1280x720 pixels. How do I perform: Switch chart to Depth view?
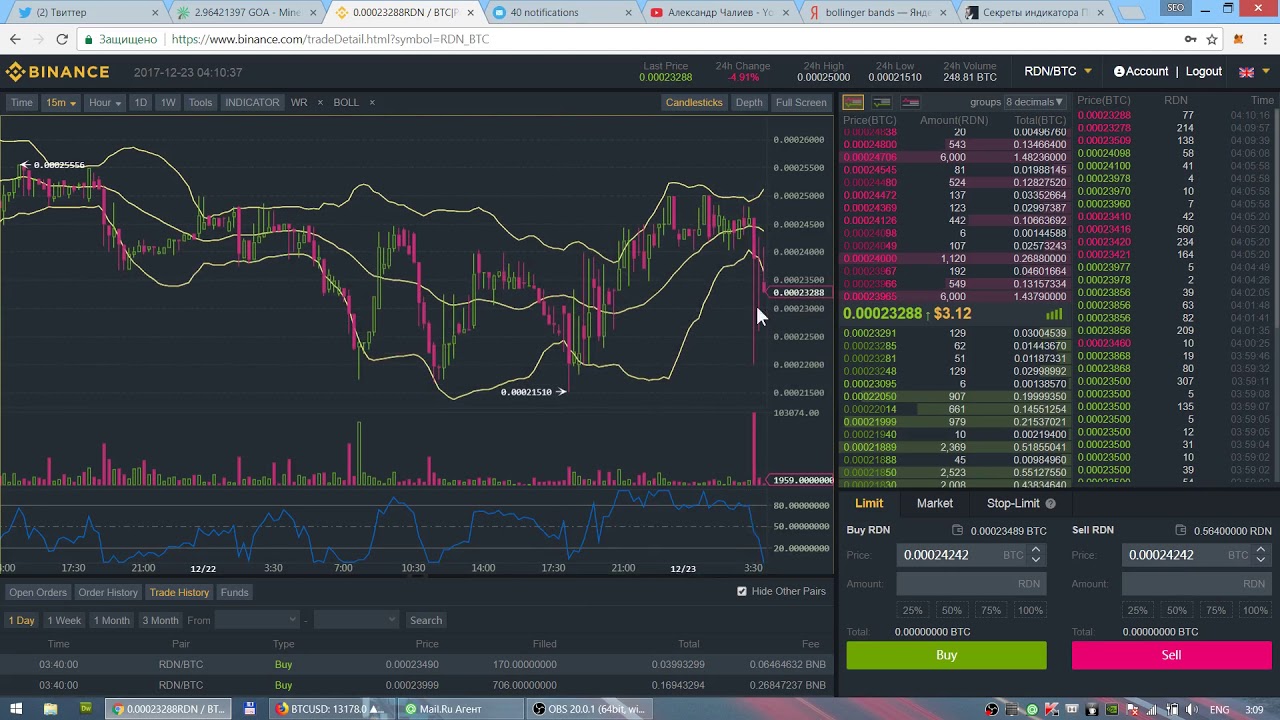pos(749,102)
